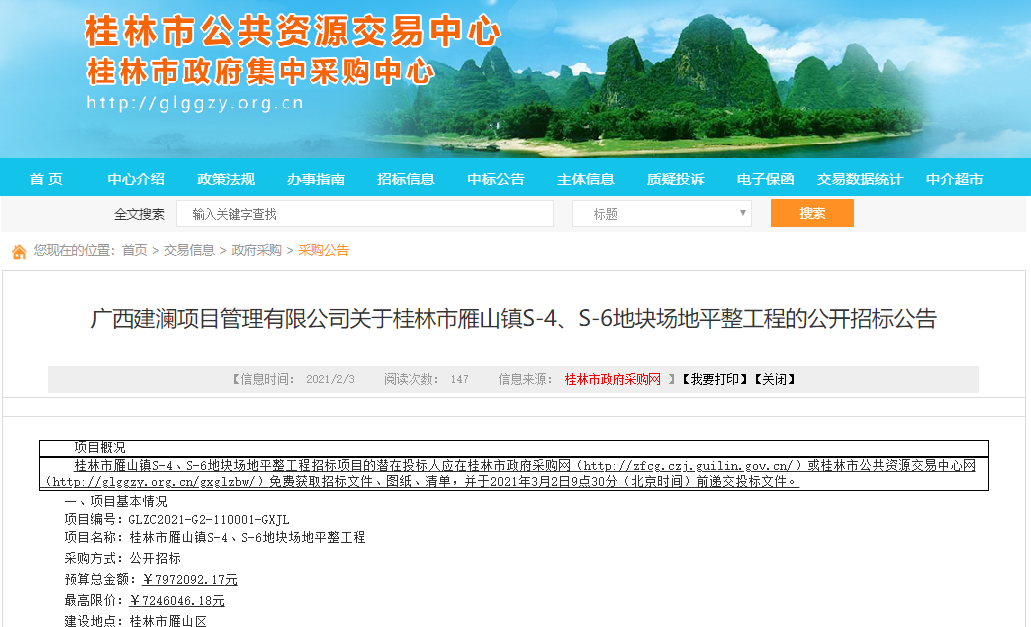Go to 政策法规 in navigation bar
The height and width of the screenshot is (627, 1031).
(226, 179)
